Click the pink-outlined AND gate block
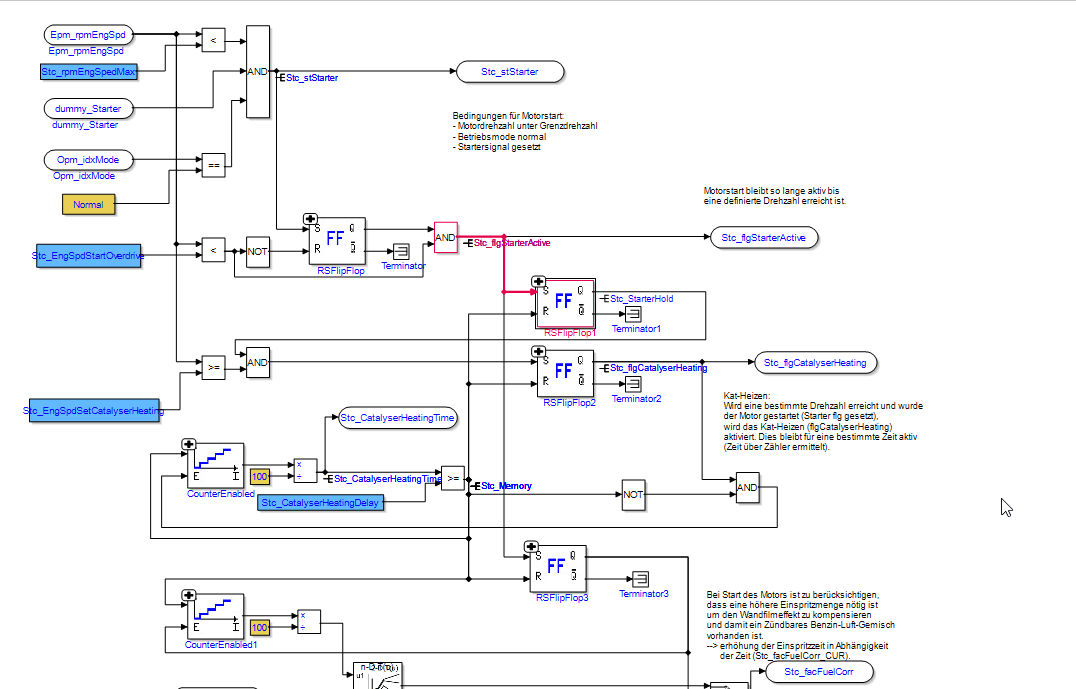 click(445, 238)
